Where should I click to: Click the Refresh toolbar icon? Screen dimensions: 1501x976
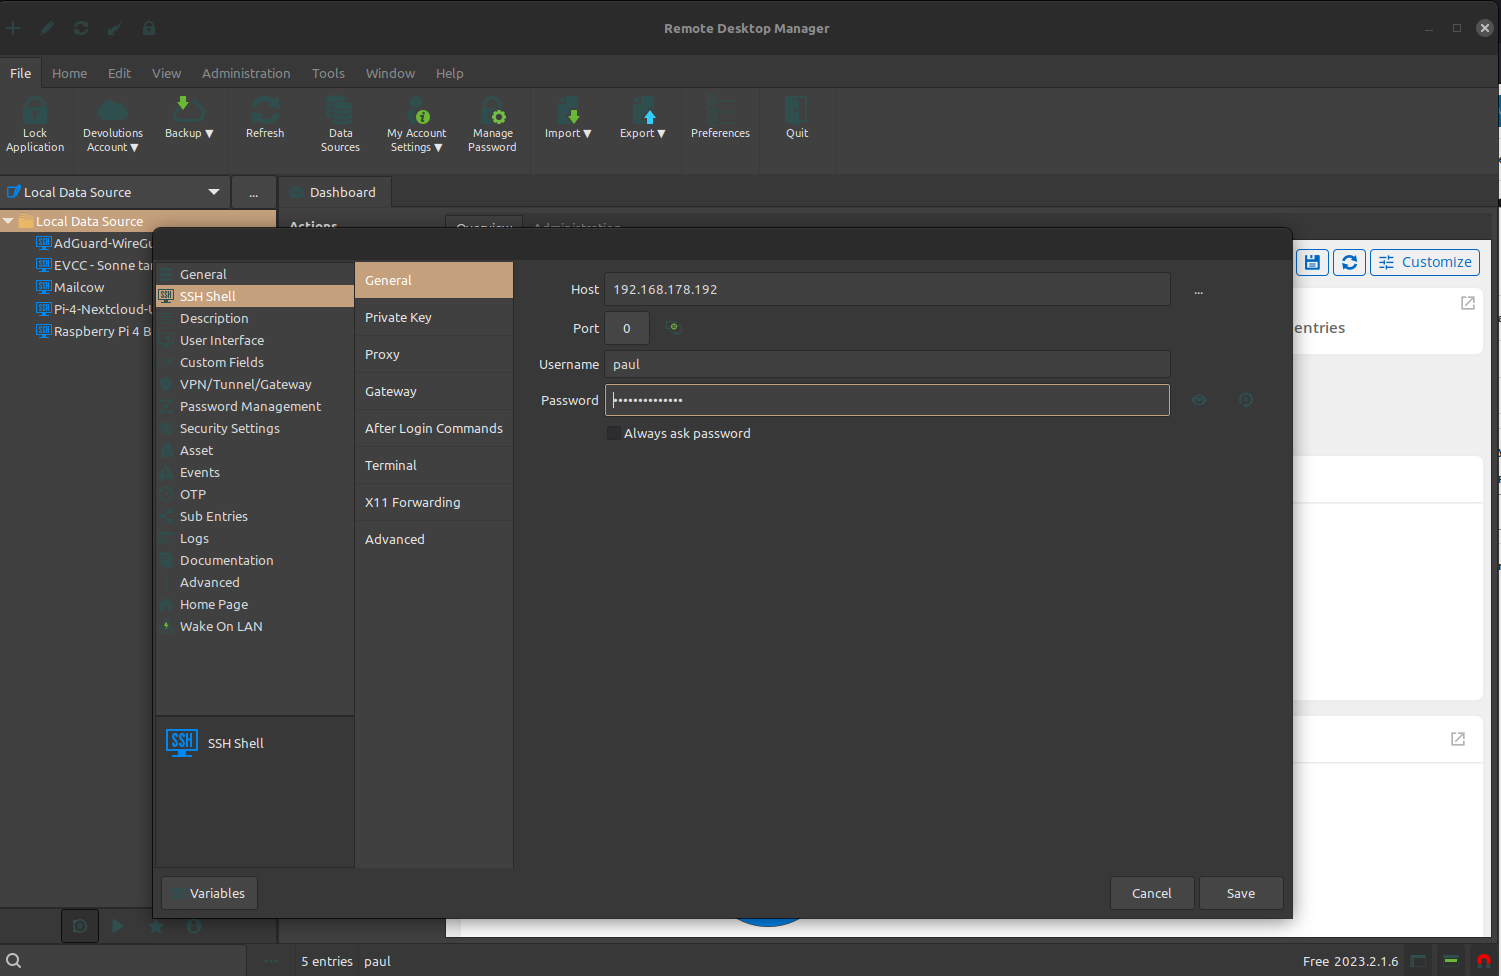coord(265,111)
